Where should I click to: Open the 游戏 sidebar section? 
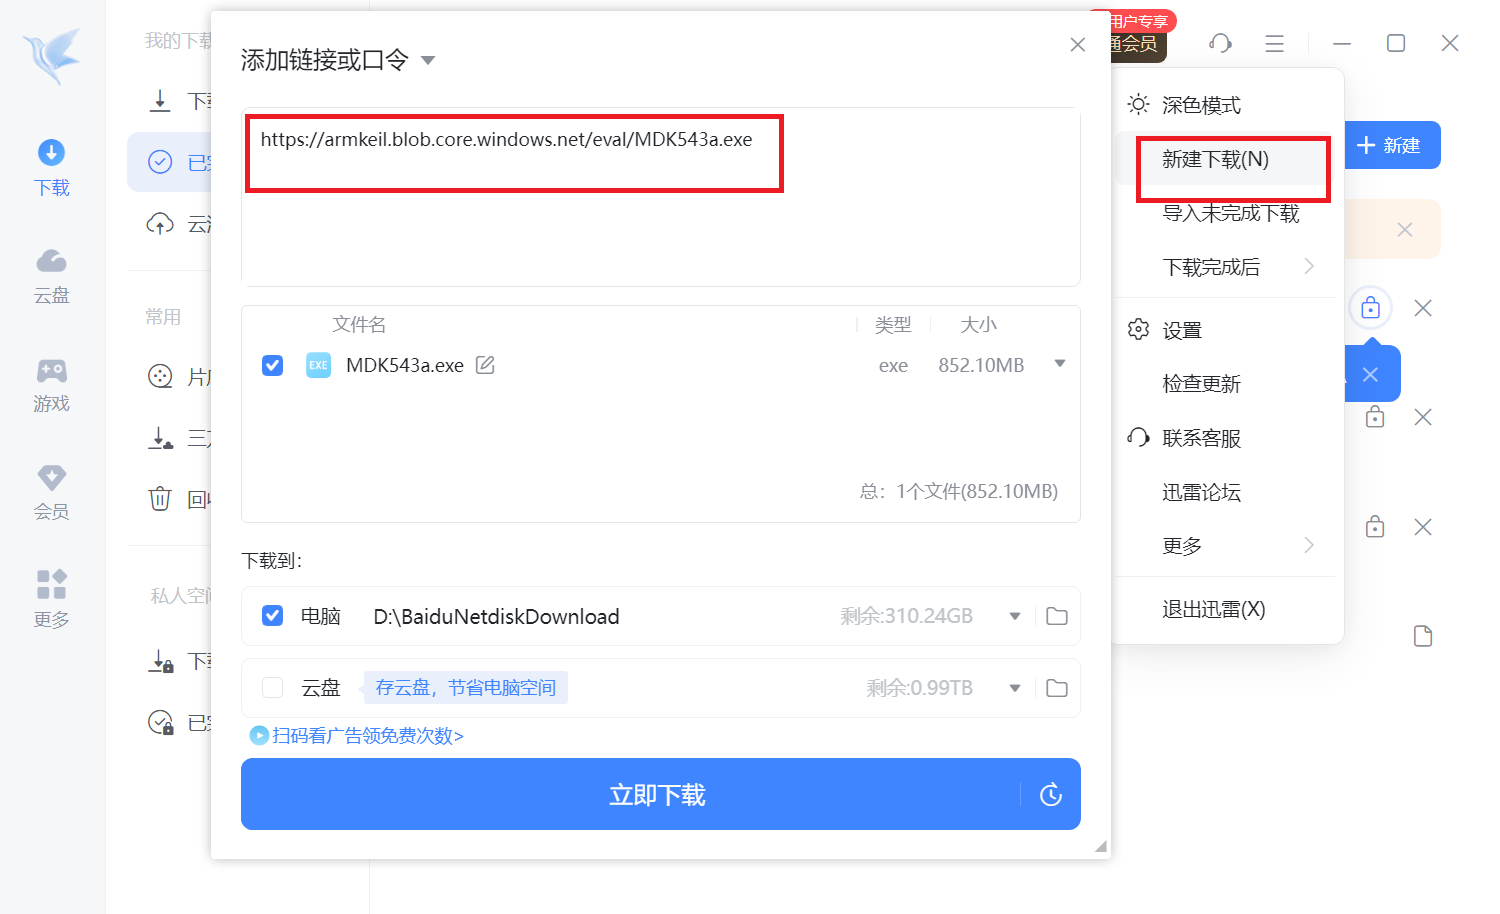tap(52, 385)
